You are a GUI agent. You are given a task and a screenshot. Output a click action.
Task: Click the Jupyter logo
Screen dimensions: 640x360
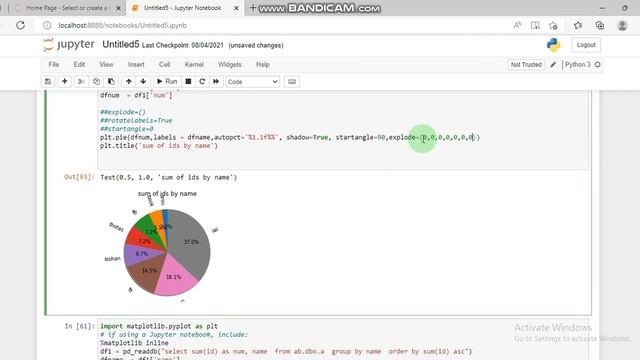point(69,44)
